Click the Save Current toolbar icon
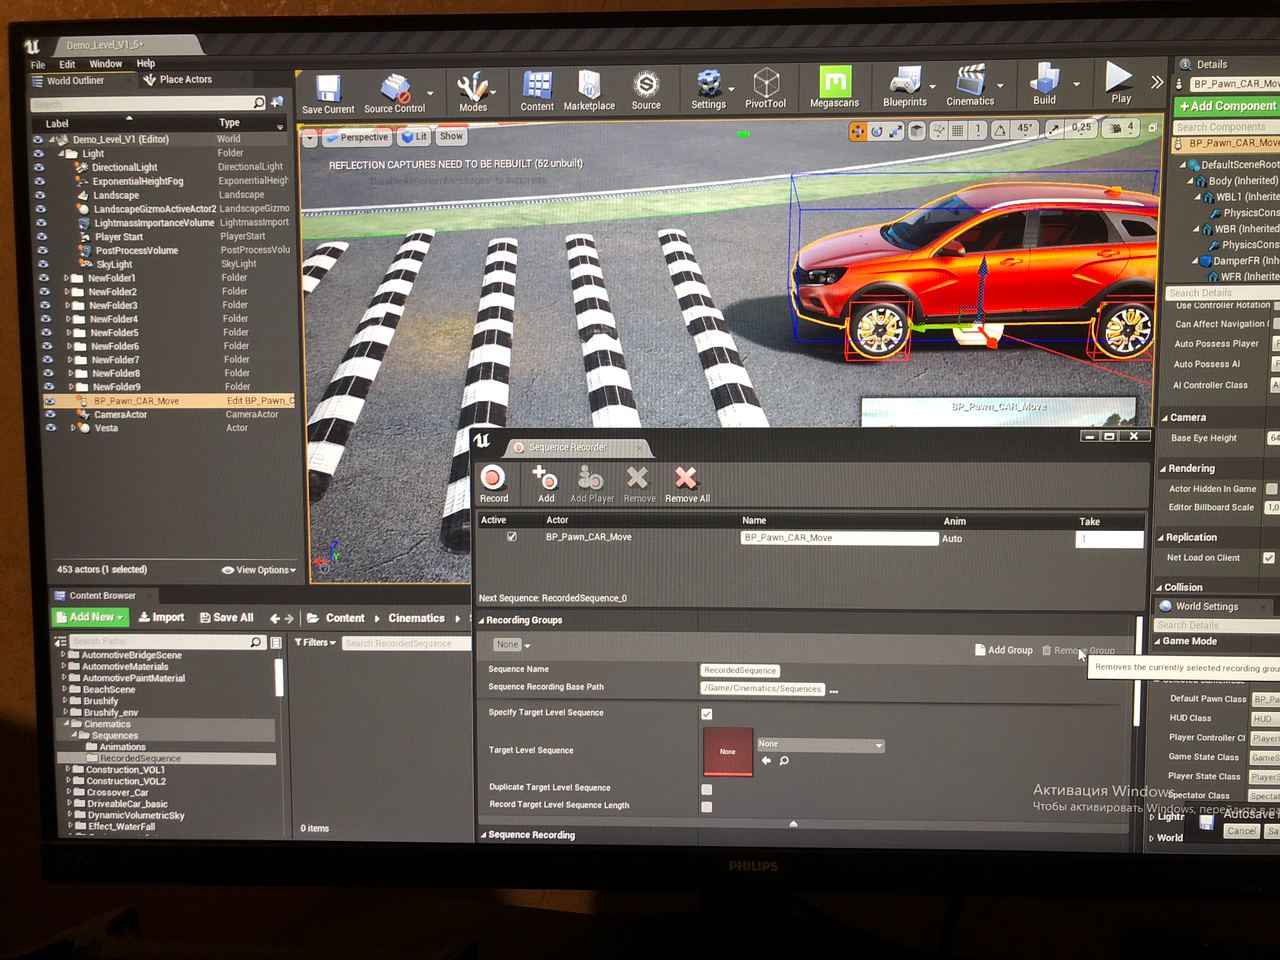 pos(328,89)
